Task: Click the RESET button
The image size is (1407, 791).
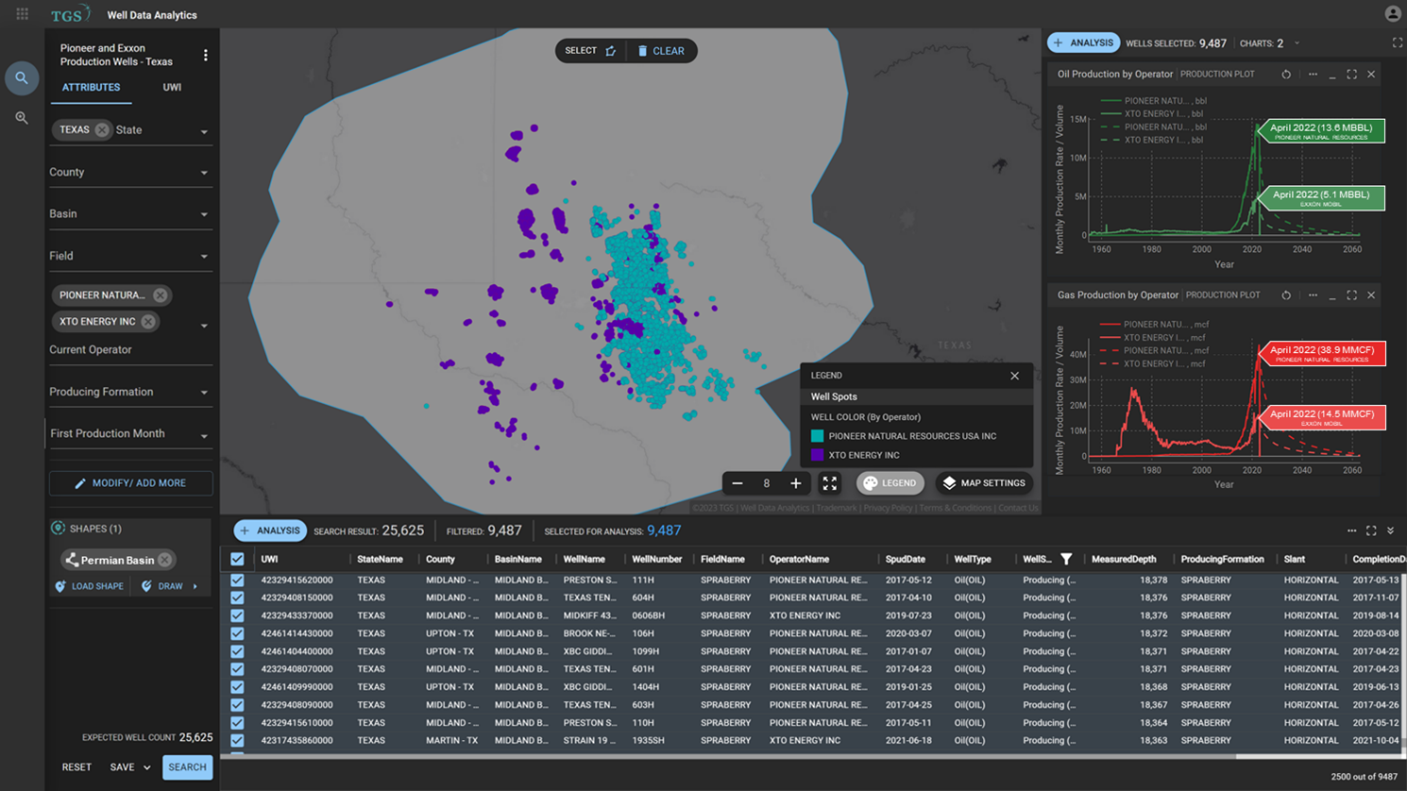Action: click(77, 767)
